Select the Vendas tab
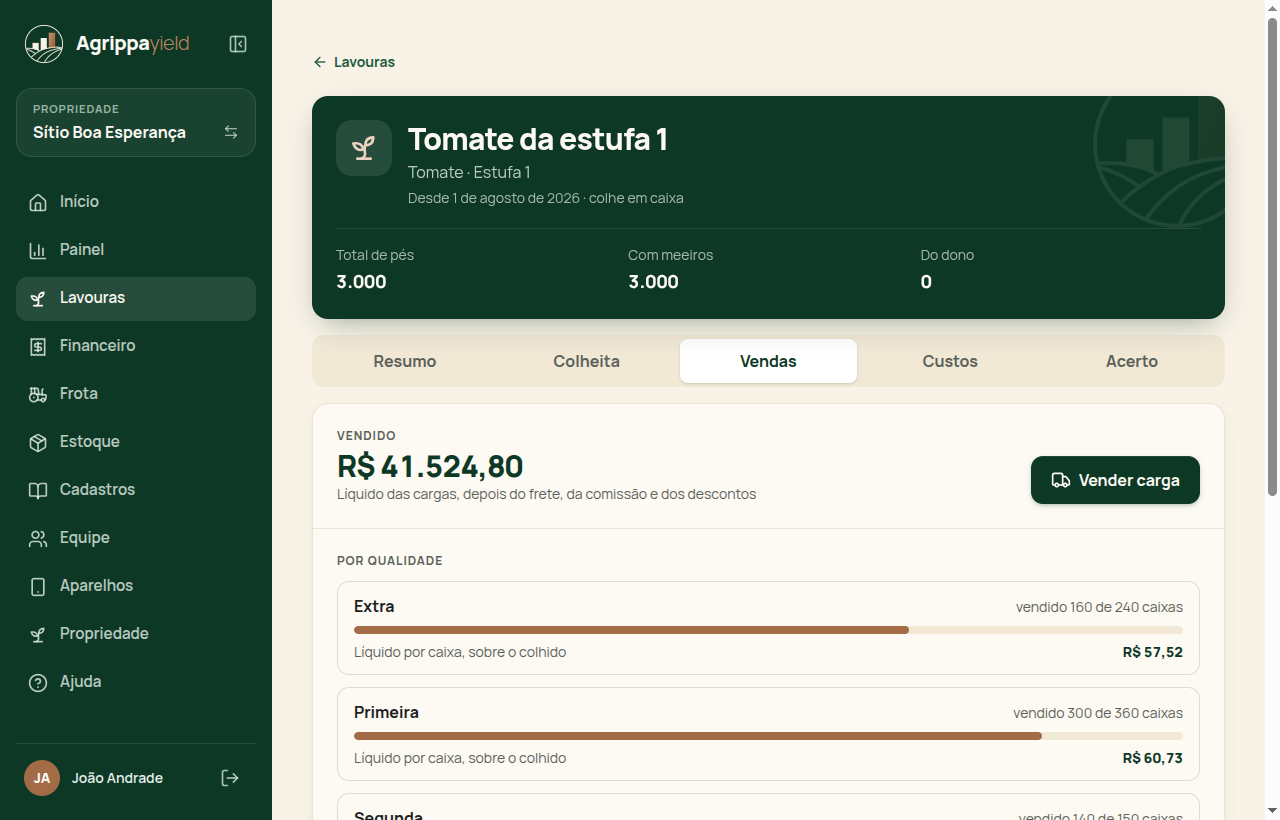This screenshot has width=1280, height=820. coord(768,361)
